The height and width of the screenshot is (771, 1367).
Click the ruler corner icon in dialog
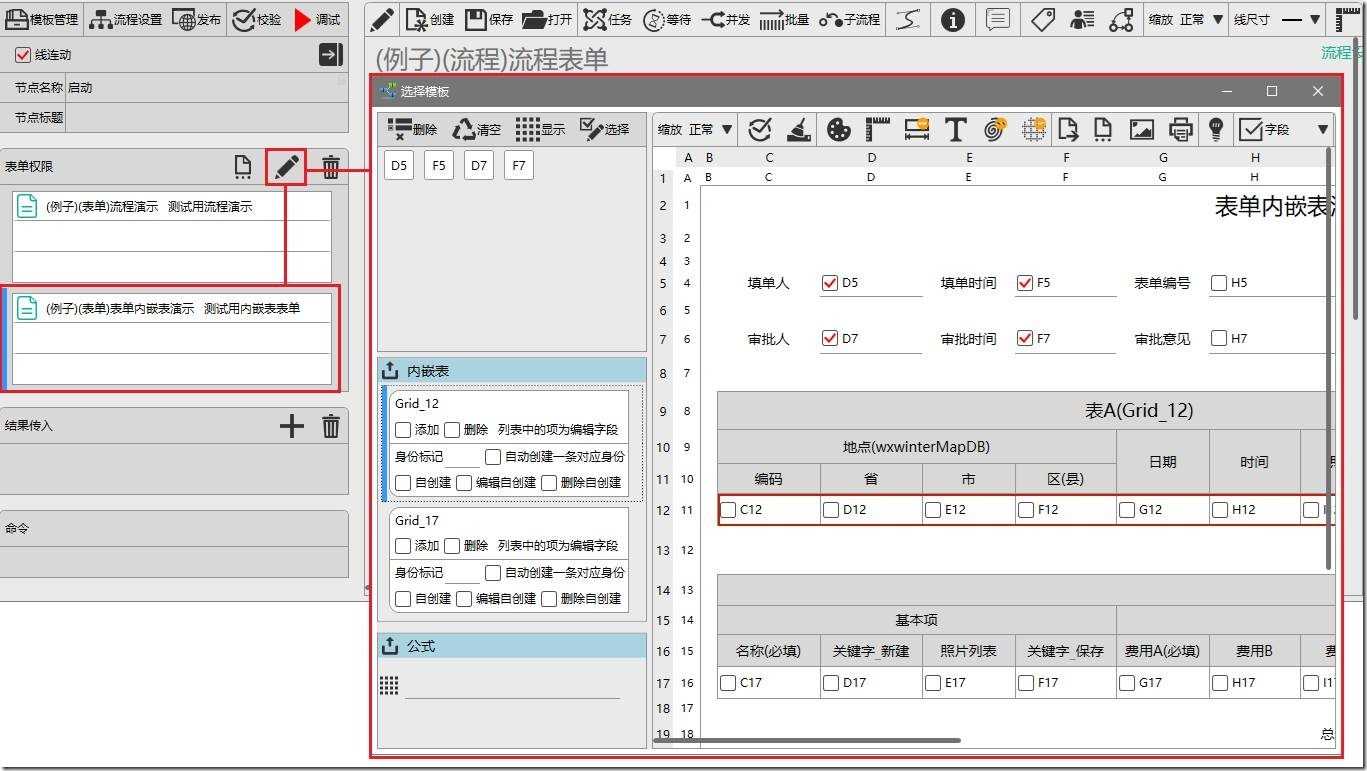[877, 129]
